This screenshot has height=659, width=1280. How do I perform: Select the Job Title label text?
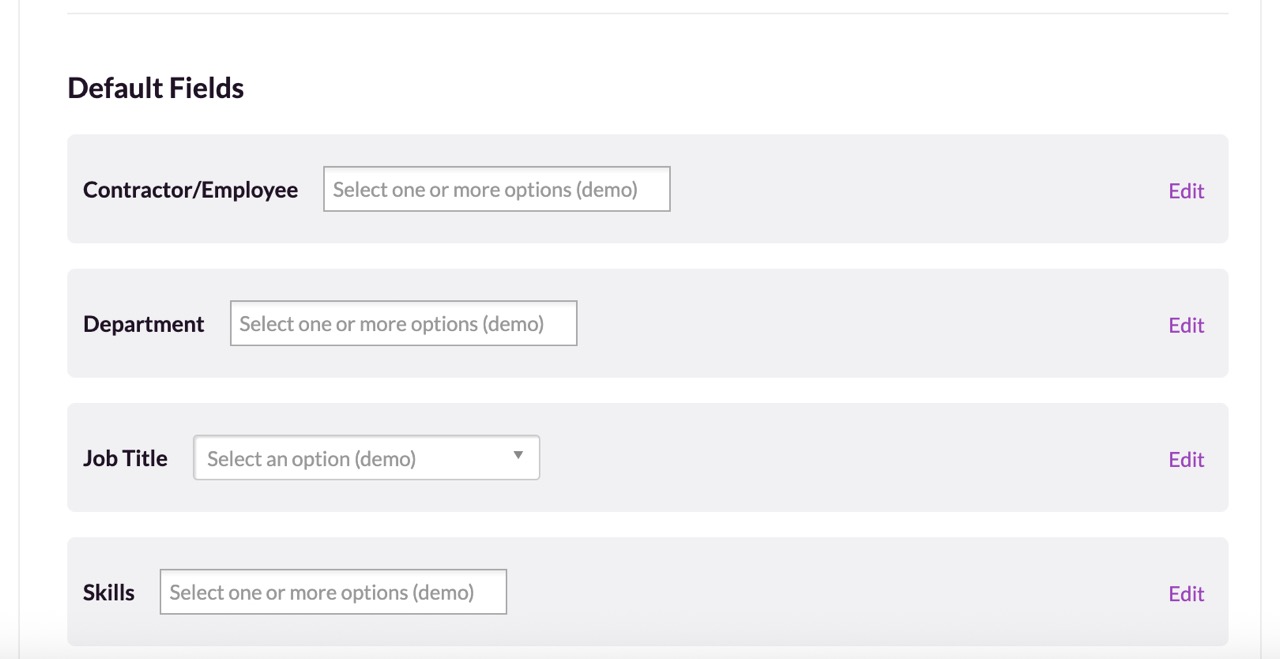125,458
